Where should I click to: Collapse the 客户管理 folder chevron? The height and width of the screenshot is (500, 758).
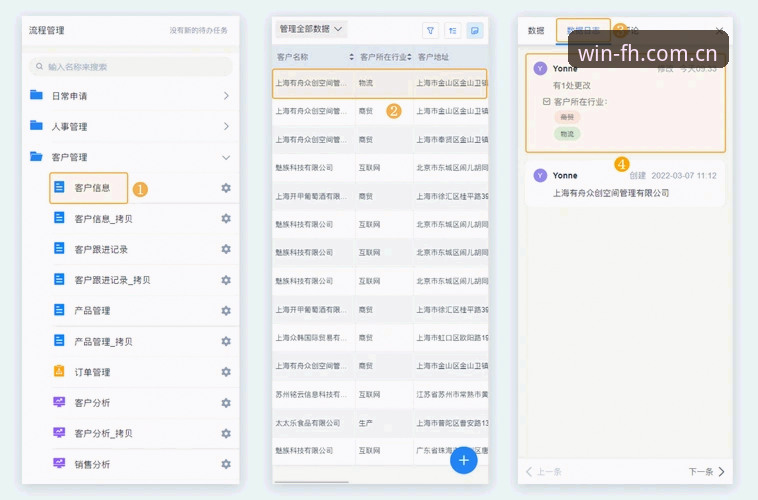click(226, 157)
